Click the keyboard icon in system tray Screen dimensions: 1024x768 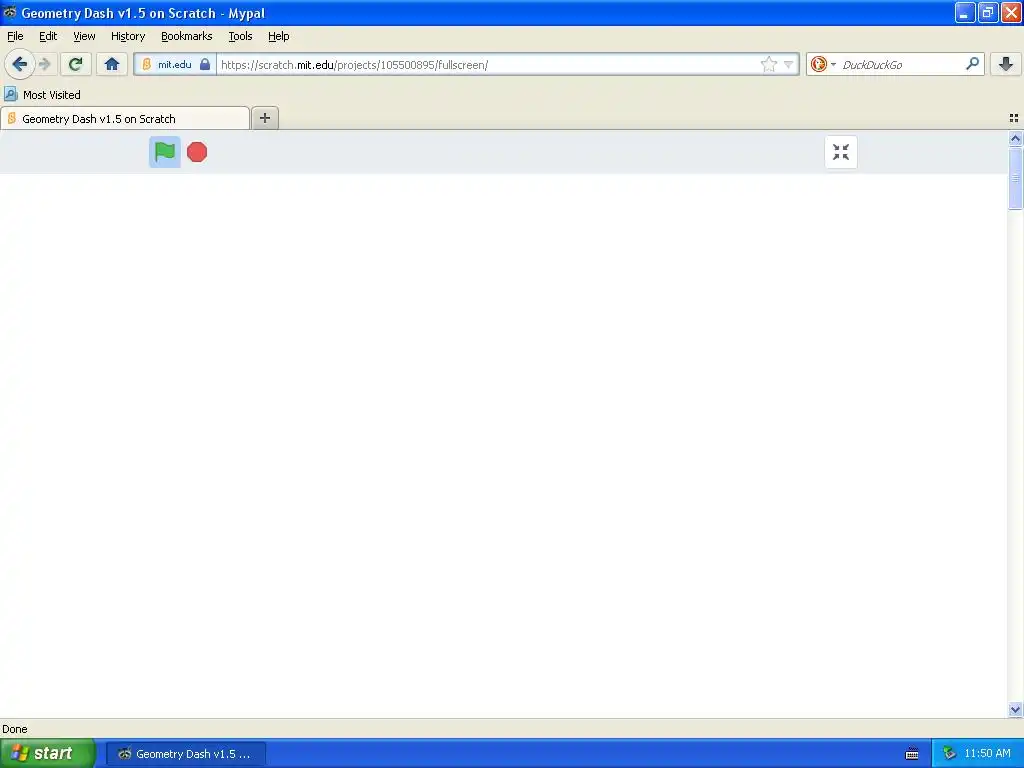pos(912,754)
